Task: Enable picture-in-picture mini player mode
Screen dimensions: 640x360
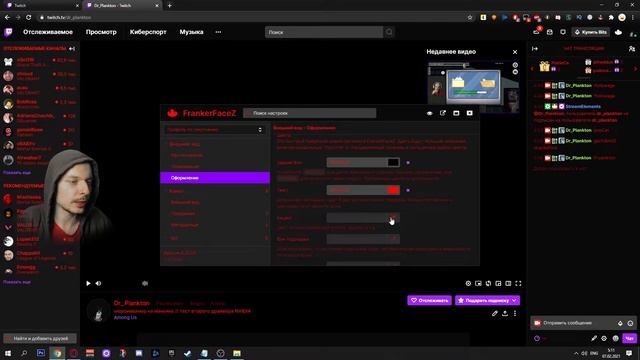Action: [498, 283]
